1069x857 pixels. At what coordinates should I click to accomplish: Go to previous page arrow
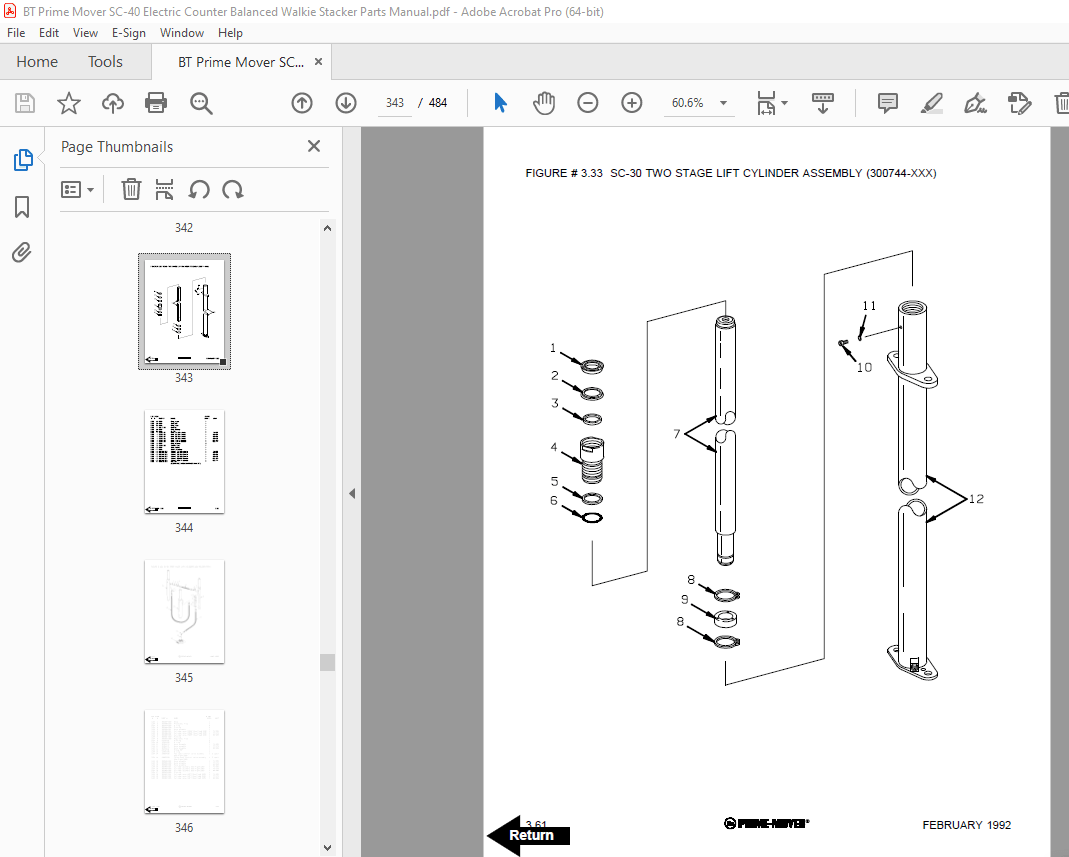(302, 103)
